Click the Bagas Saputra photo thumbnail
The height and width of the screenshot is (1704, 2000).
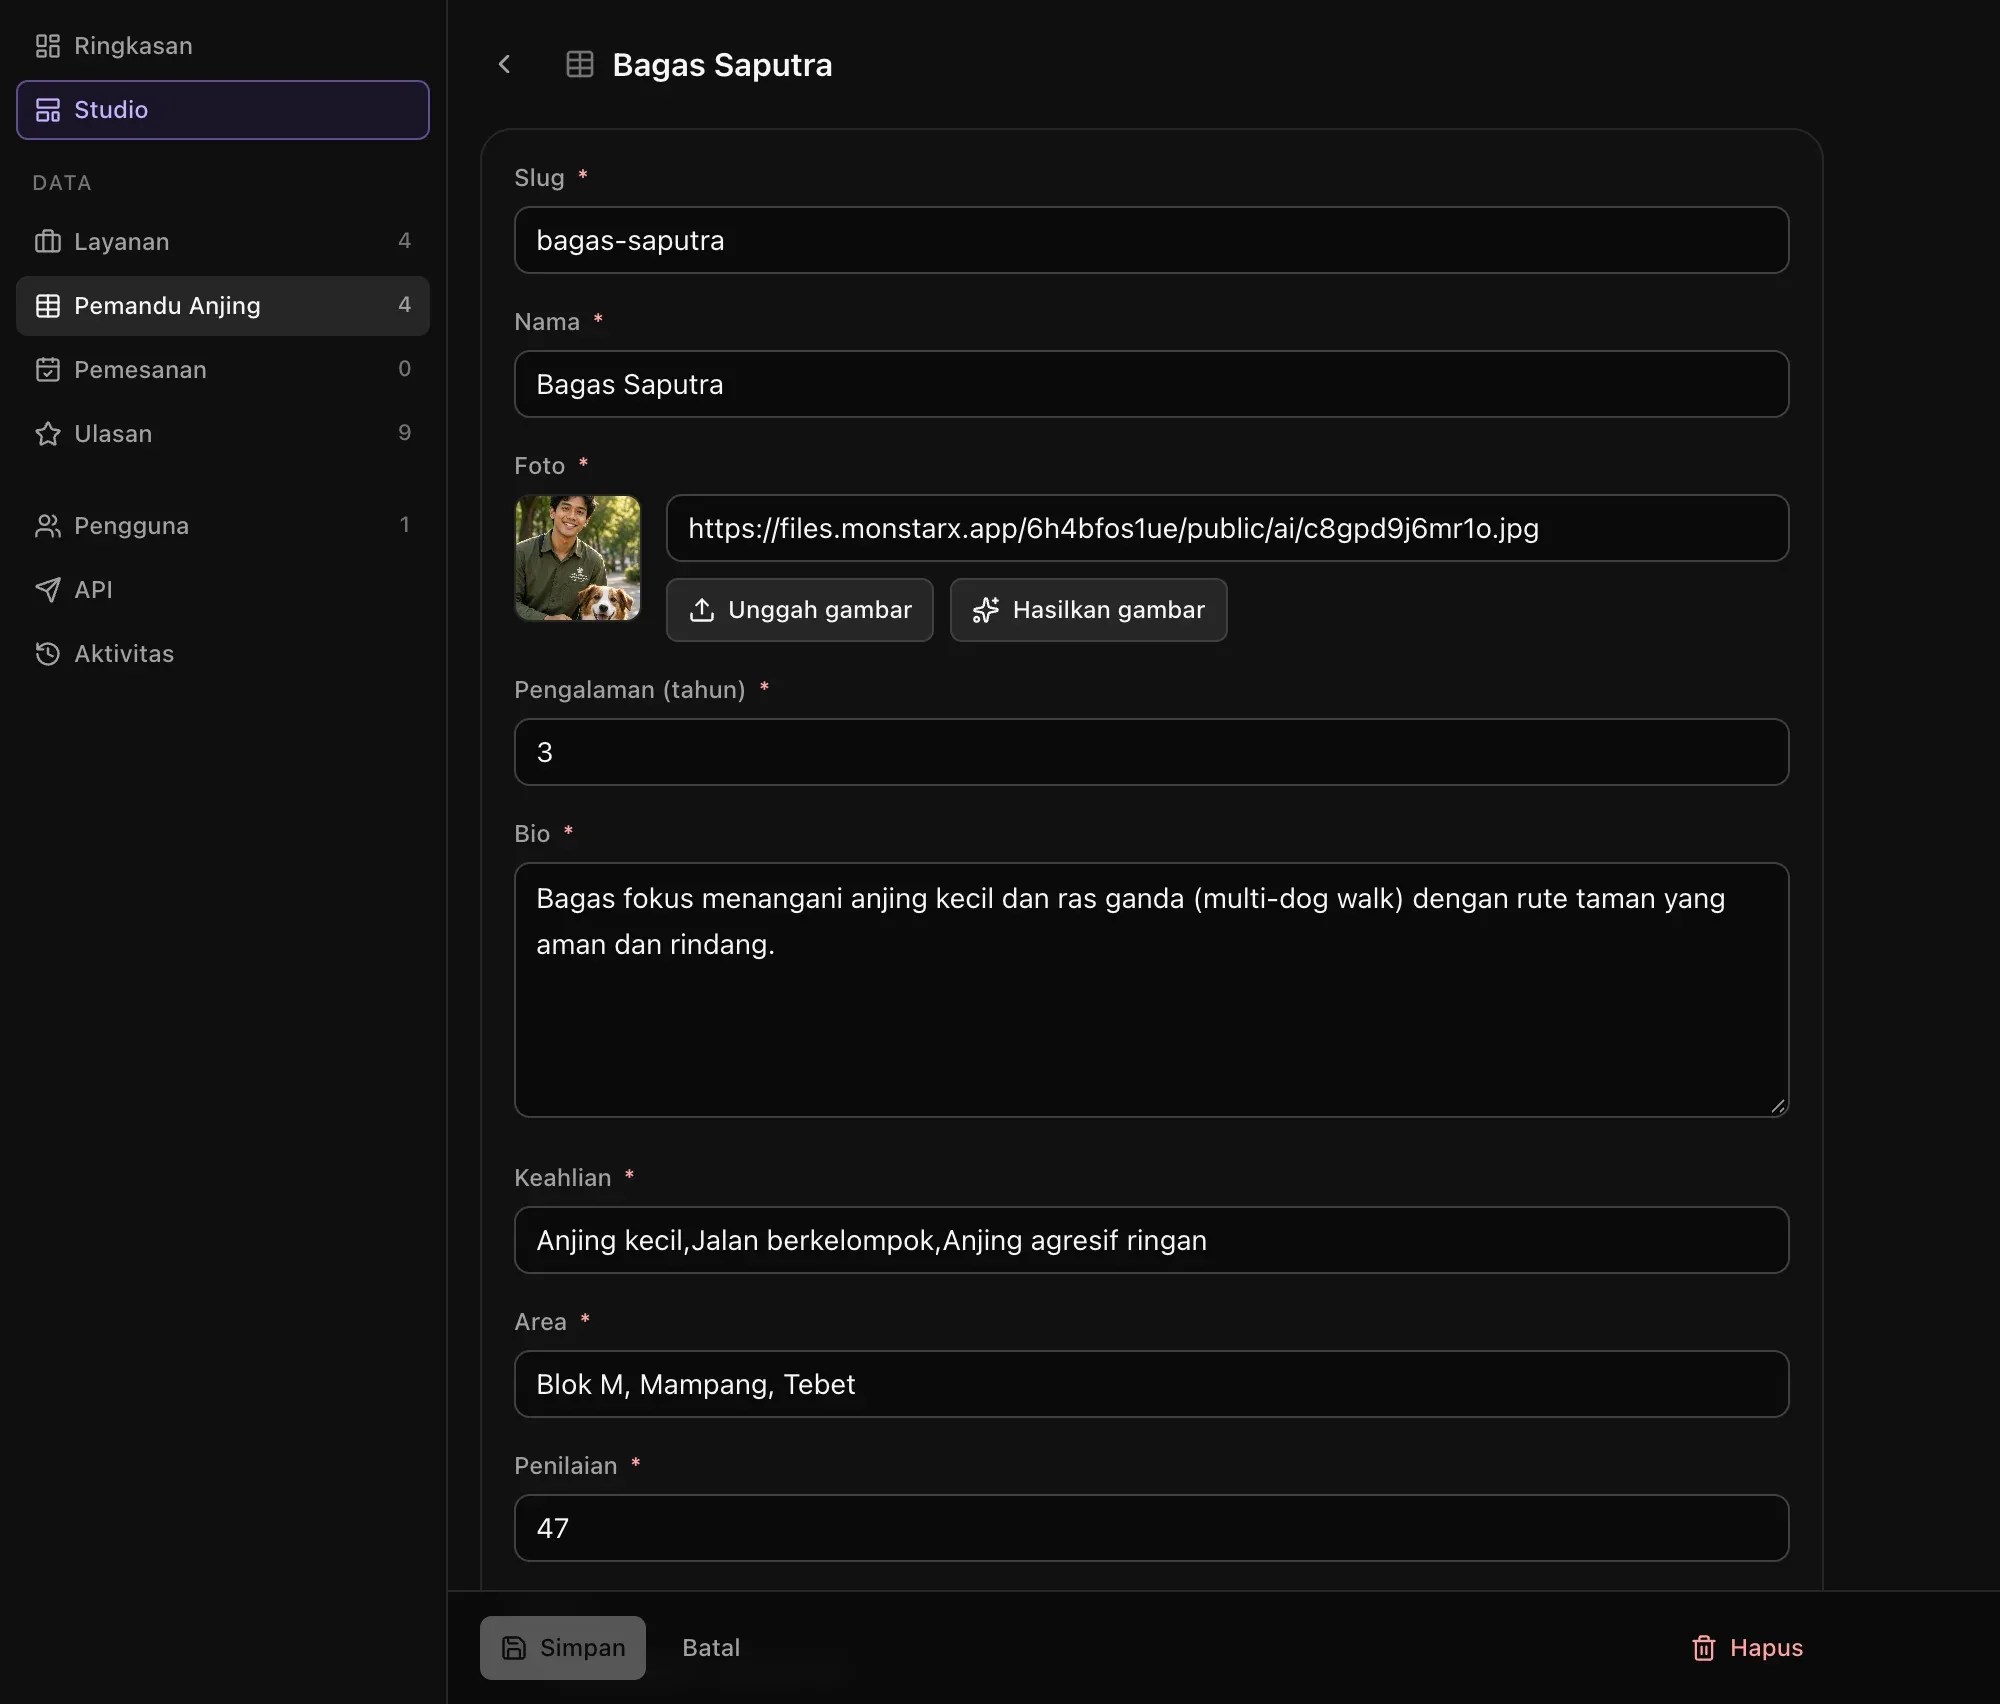(x=578, y=558)
